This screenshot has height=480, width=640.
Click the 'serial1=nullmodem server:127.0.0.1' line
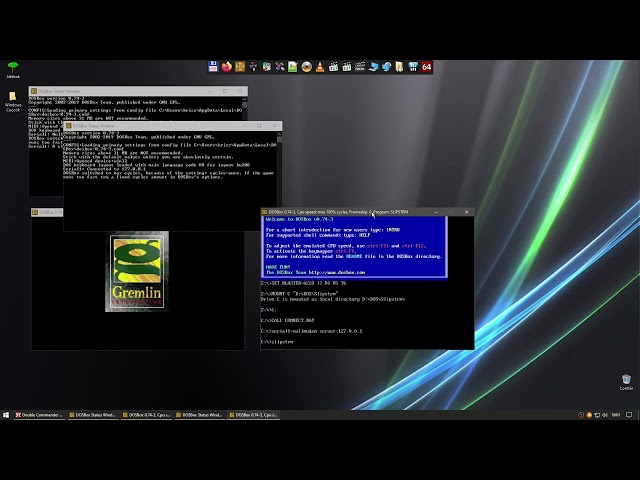311,331
